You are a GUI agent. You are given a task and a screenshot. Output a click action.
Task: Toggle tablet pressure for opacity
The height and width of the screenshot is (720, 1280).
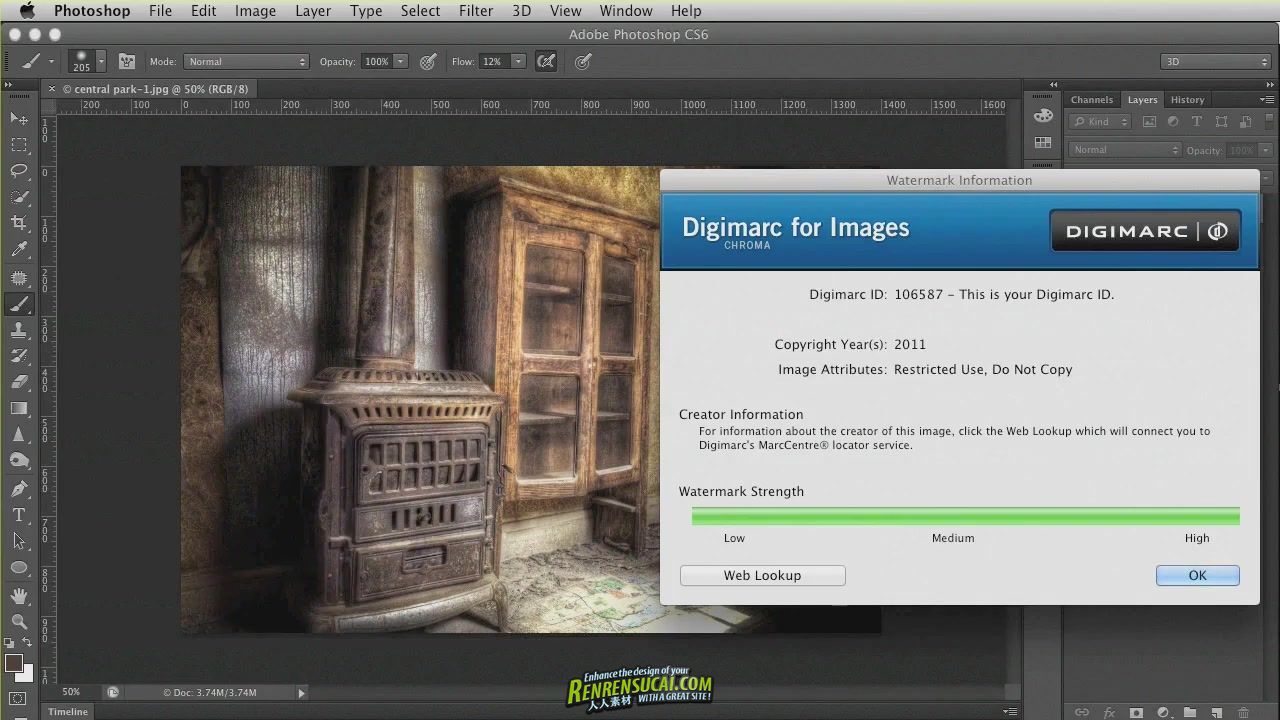pos(428,61)
